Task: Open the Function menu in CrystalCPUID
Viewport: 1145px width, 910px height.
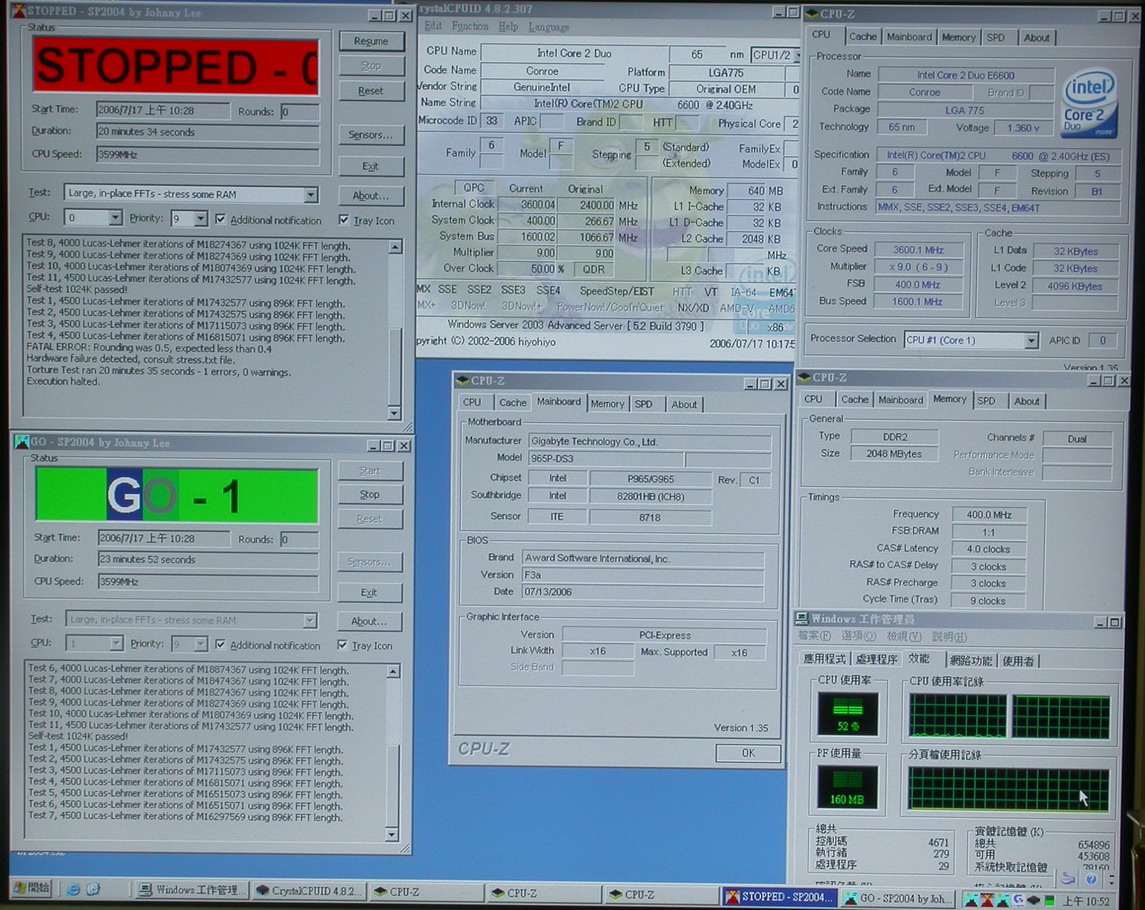Action: coord(470,26)
